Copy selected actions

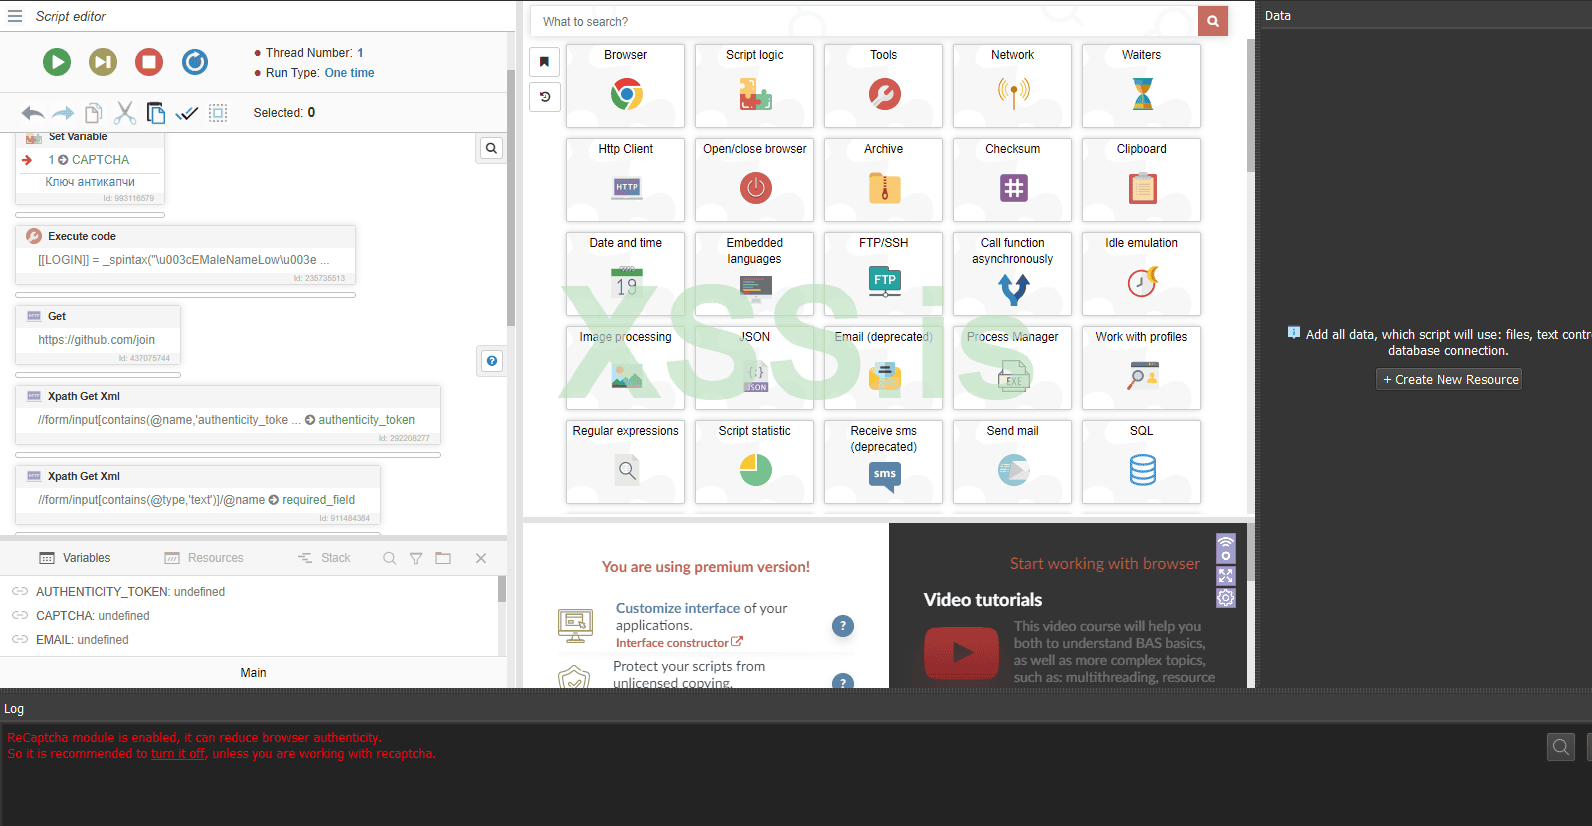94,113
